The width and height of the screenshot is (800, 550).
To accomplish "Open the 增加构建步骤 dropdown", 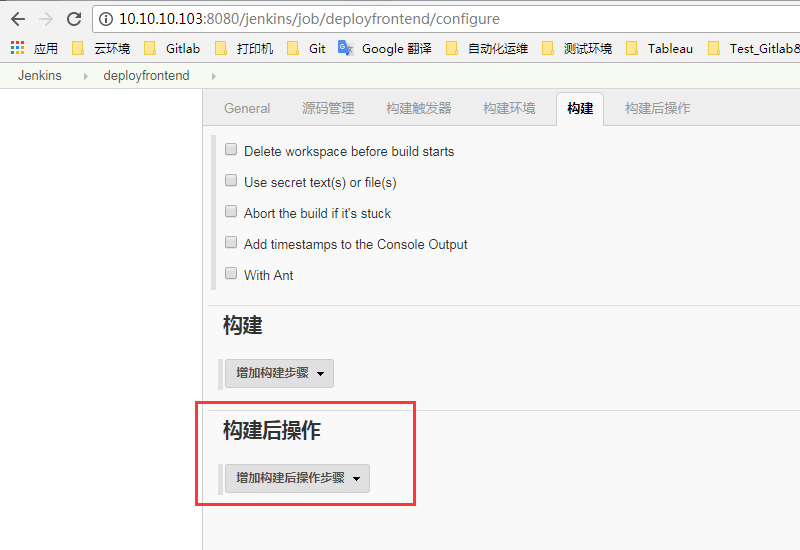I will tap(280, 373).
